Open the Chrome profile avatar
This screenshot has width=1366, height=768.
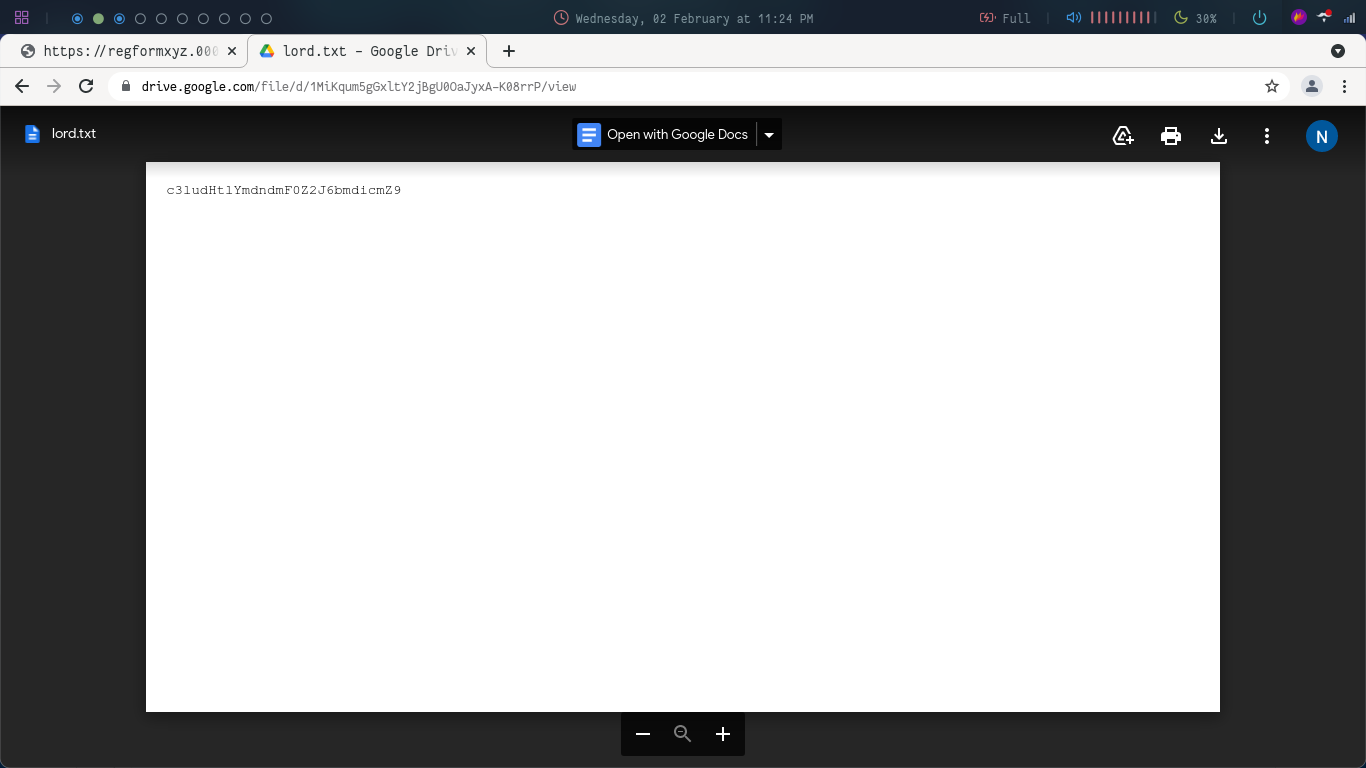click(1312, 86)
